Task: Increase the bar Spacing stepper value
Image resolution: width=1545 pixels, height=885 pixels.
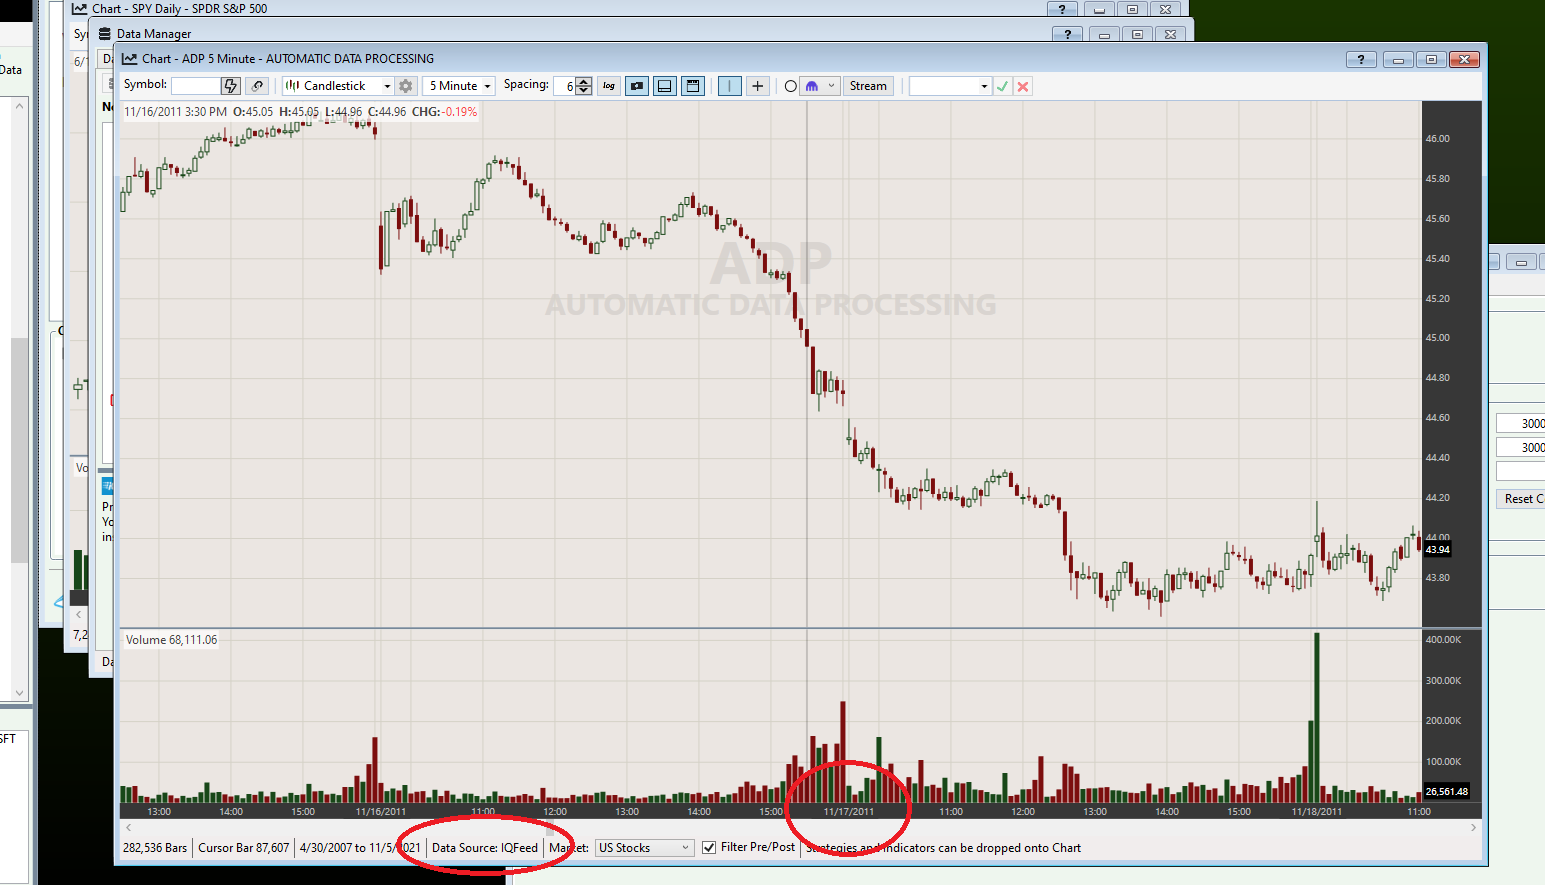Action: point(584,82)
